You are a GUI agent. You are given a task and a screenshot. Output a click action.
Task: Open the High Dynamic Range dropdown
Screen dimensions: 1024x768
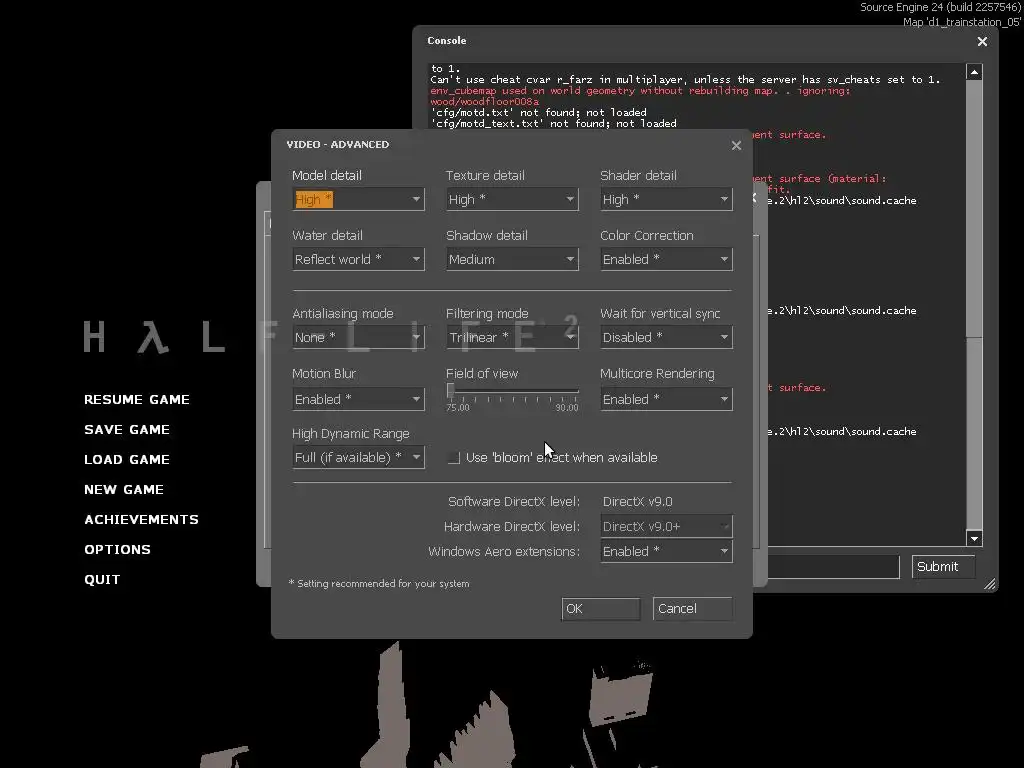pyautogui.click(x=358, y=457)
